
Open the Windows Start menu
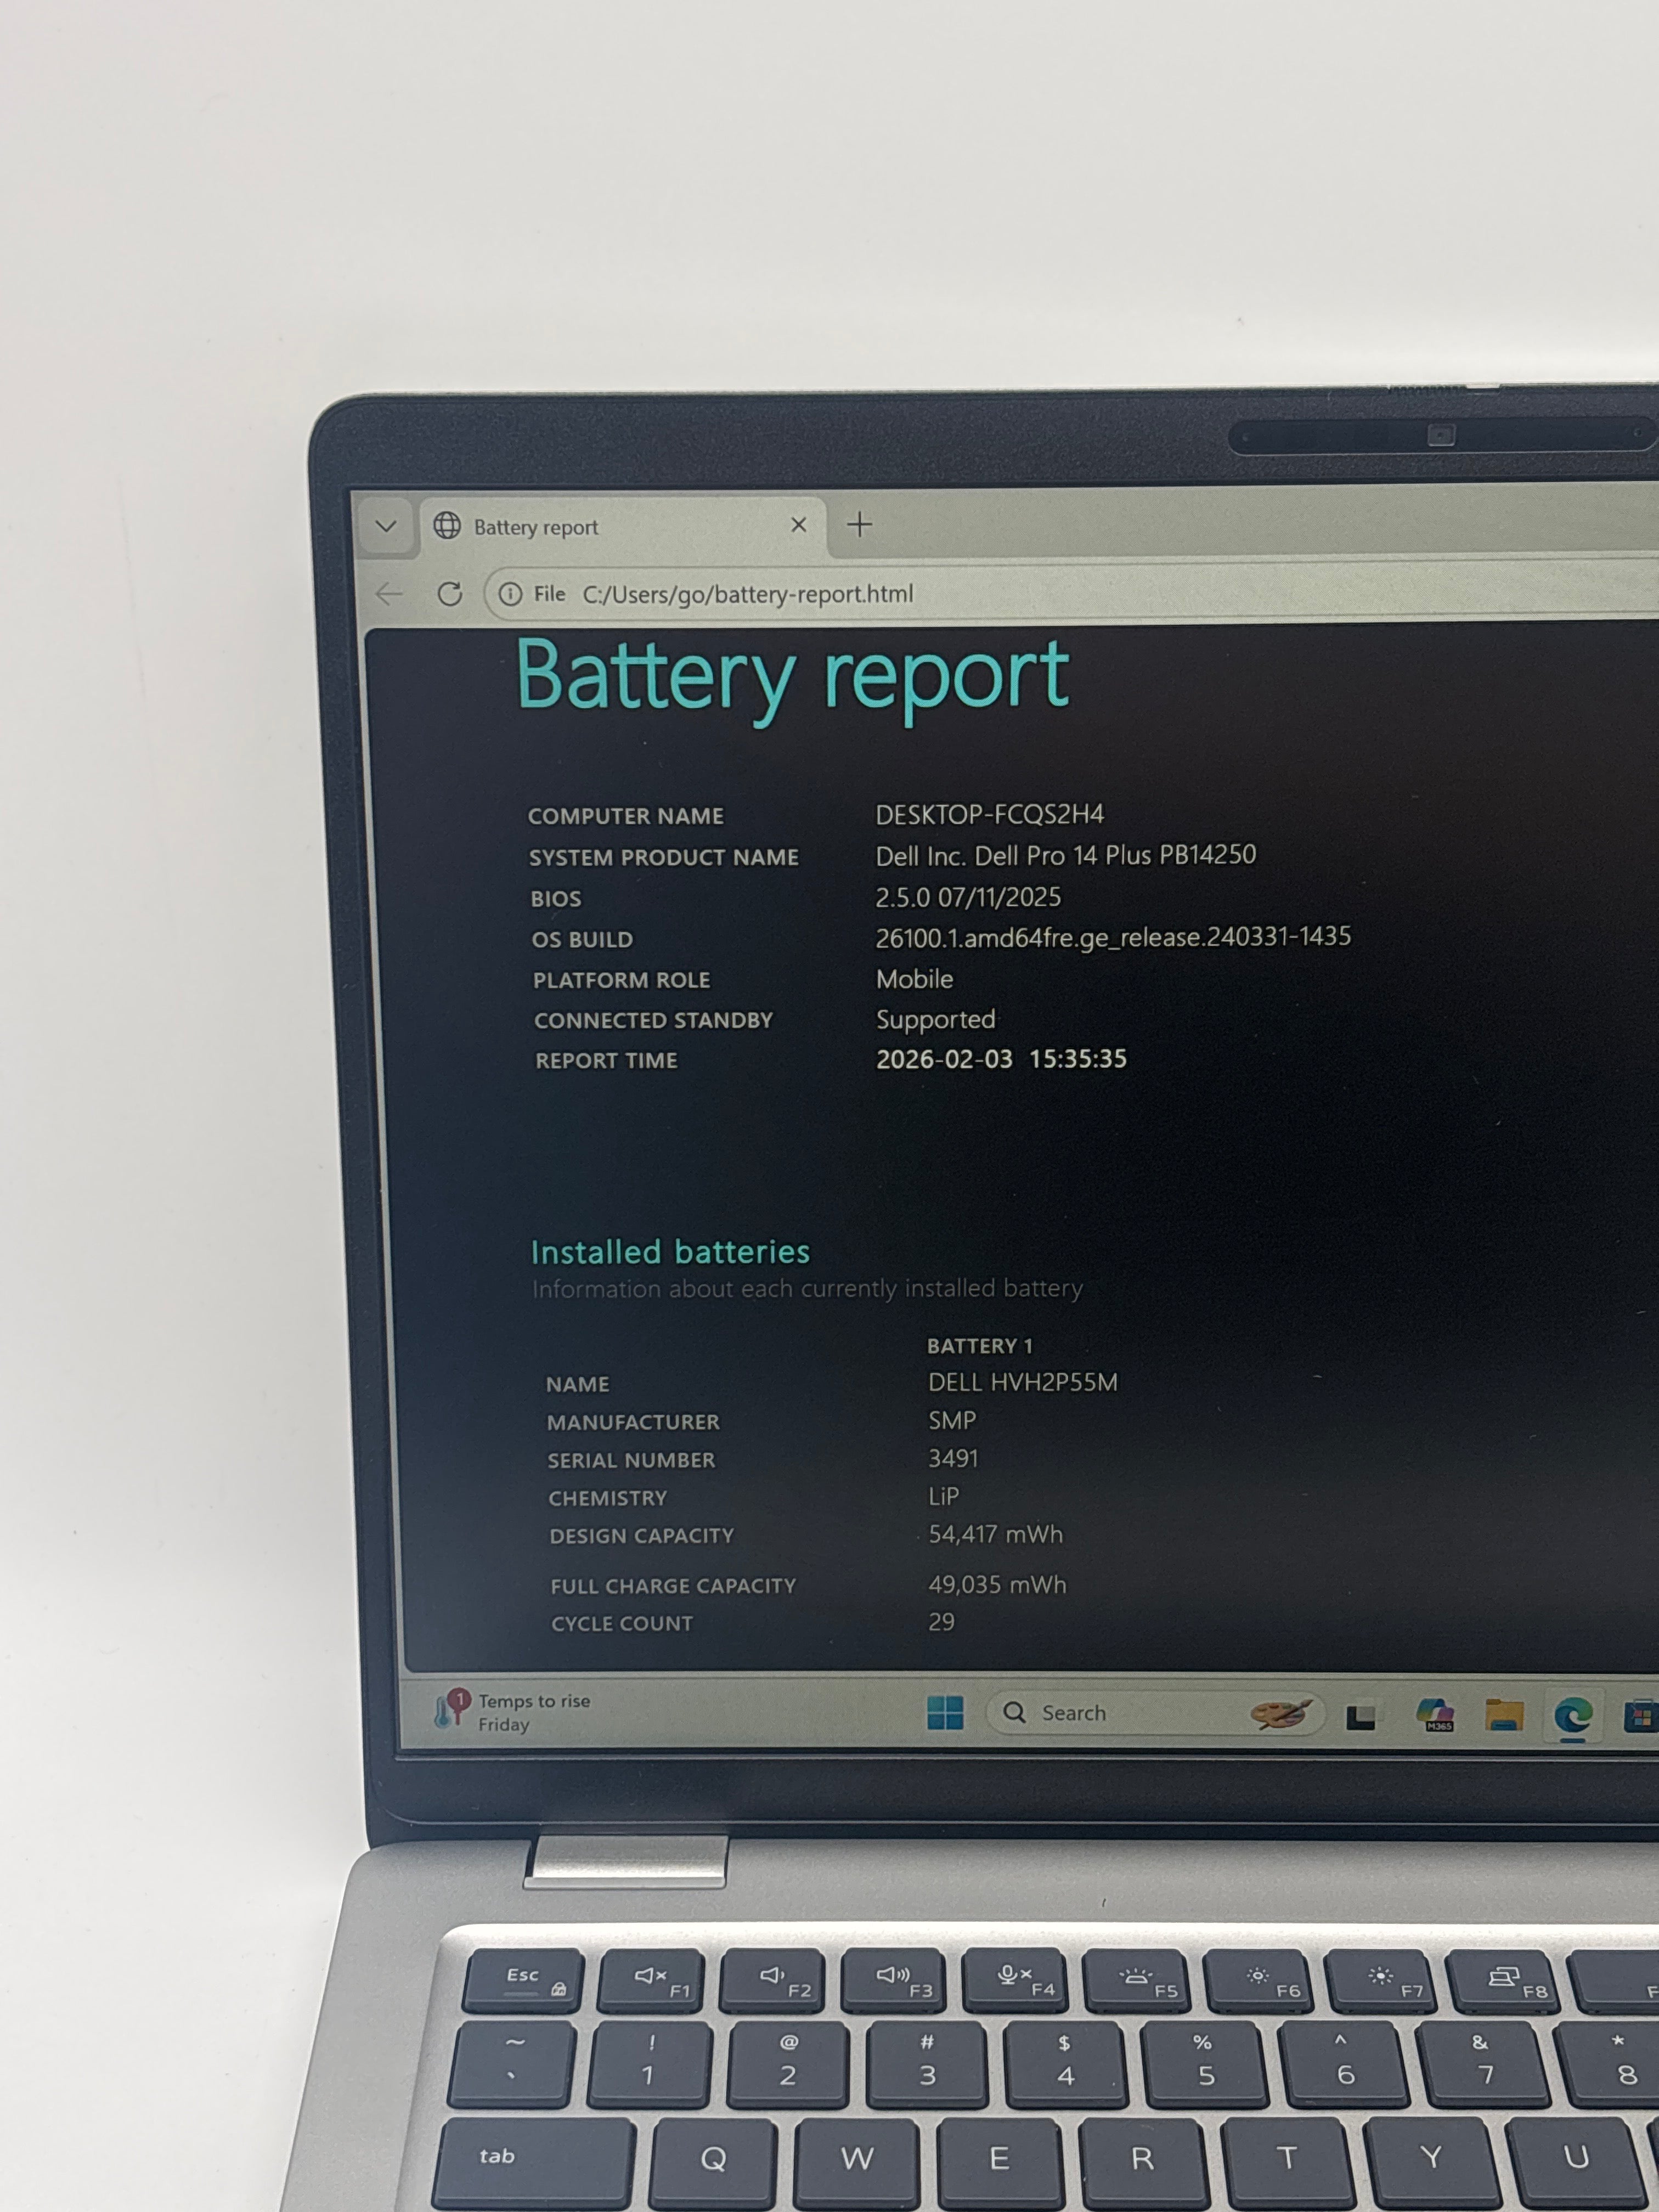945,1712
